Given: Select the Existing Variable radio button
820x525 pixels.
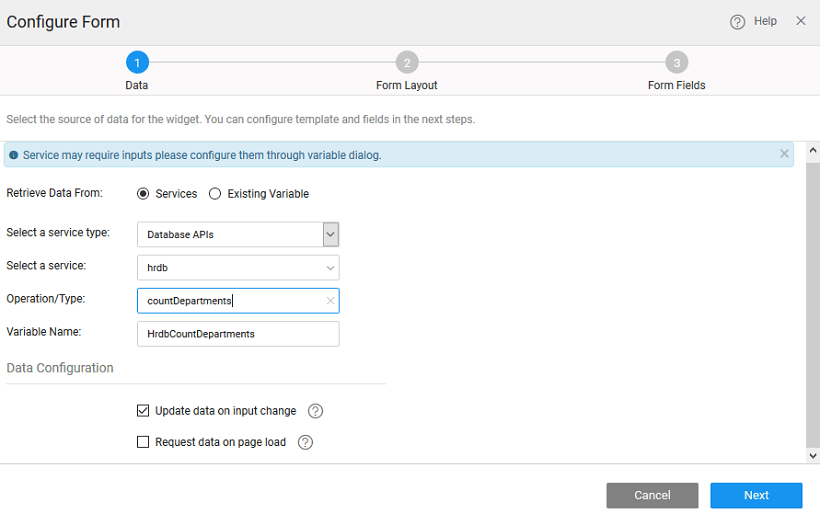Looking at the screenshot, I should pos(215,194).
